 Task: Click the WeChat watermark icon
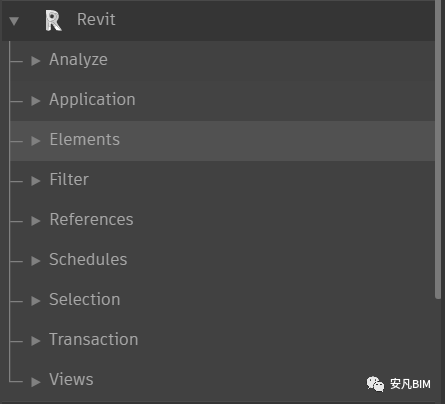click(375, 384)
